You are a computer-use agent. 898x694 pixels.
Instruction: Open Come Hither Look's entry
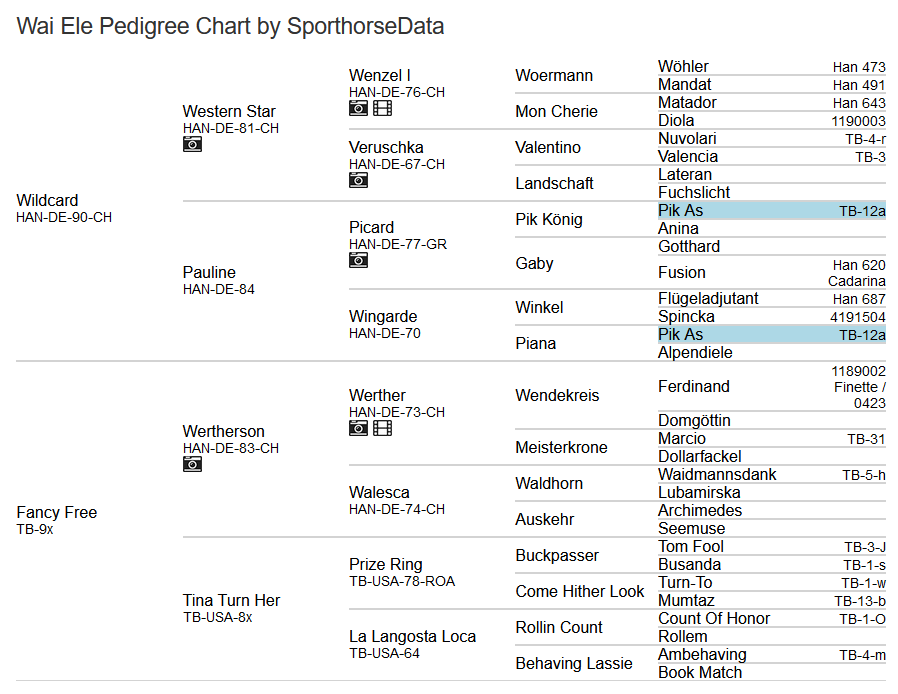click(x=580, y=591)
